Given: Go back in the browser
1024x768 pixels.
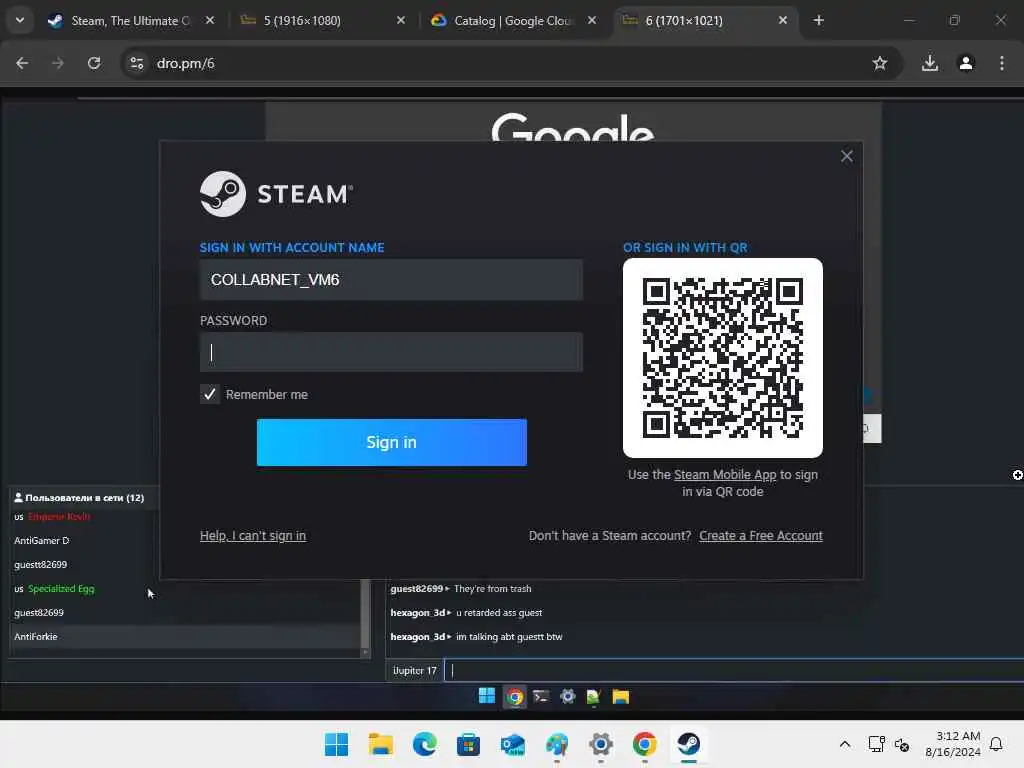Looking at the screenshot, I should point(22,63).
